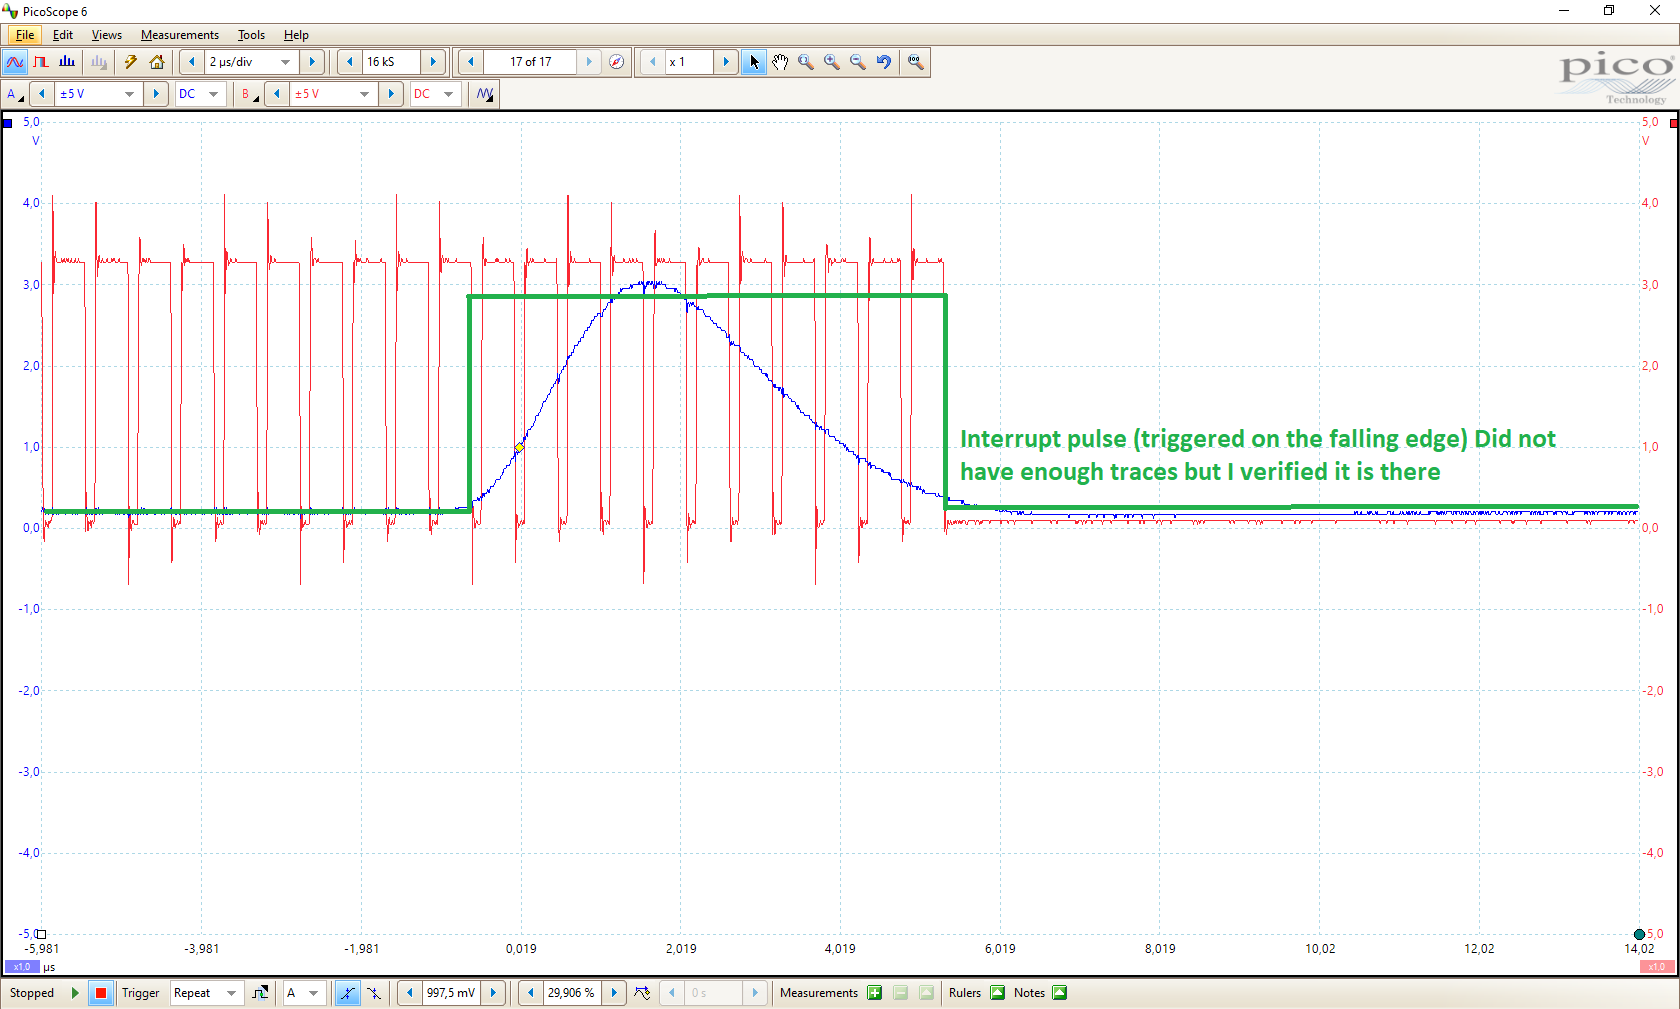The width and height of the screenshot is (1680, 1009).
Task: Increase timebase with right arrow
Action: (312, 62)
